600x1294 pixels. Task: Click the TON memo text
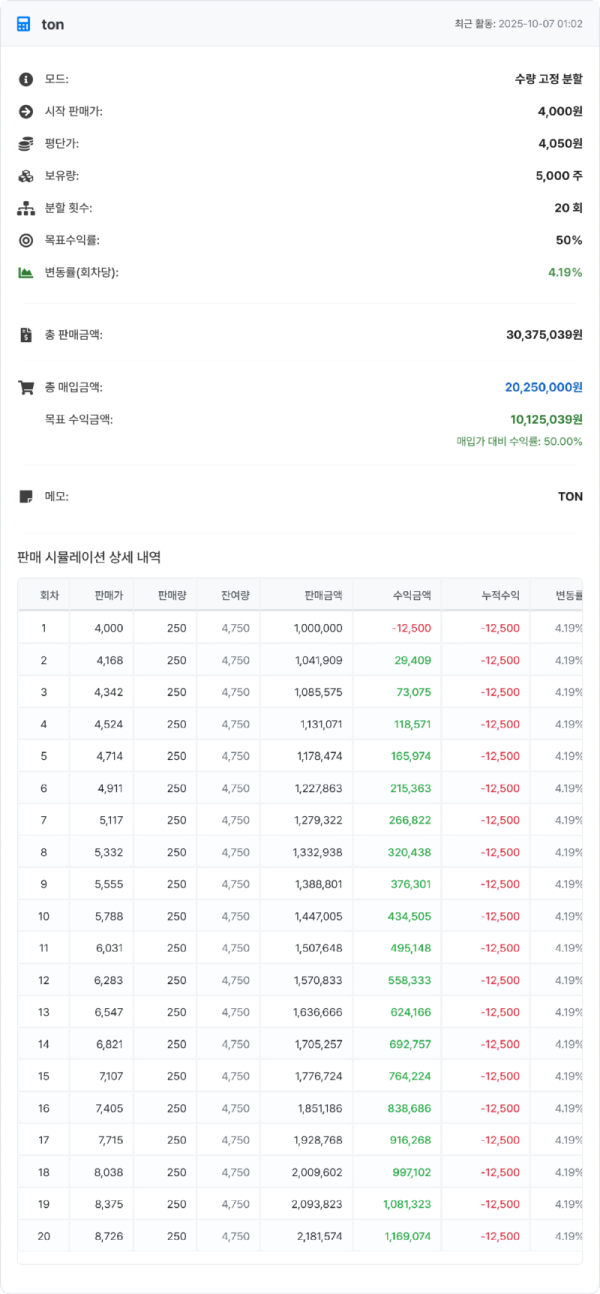tap(572, 496)
